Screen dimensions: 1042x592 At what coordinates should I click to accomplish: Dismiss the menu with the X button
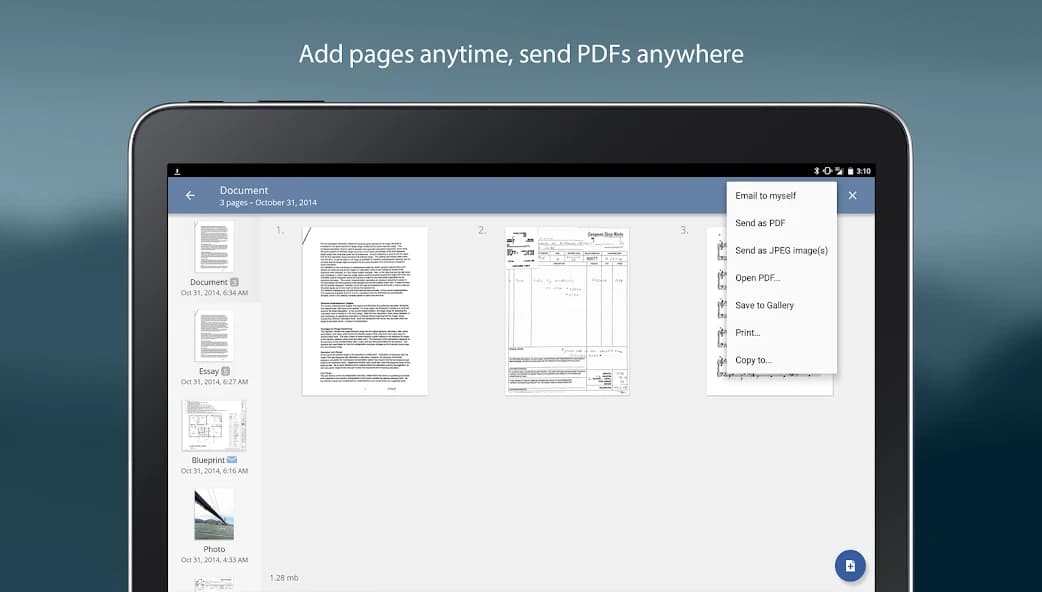click(852, 195)
